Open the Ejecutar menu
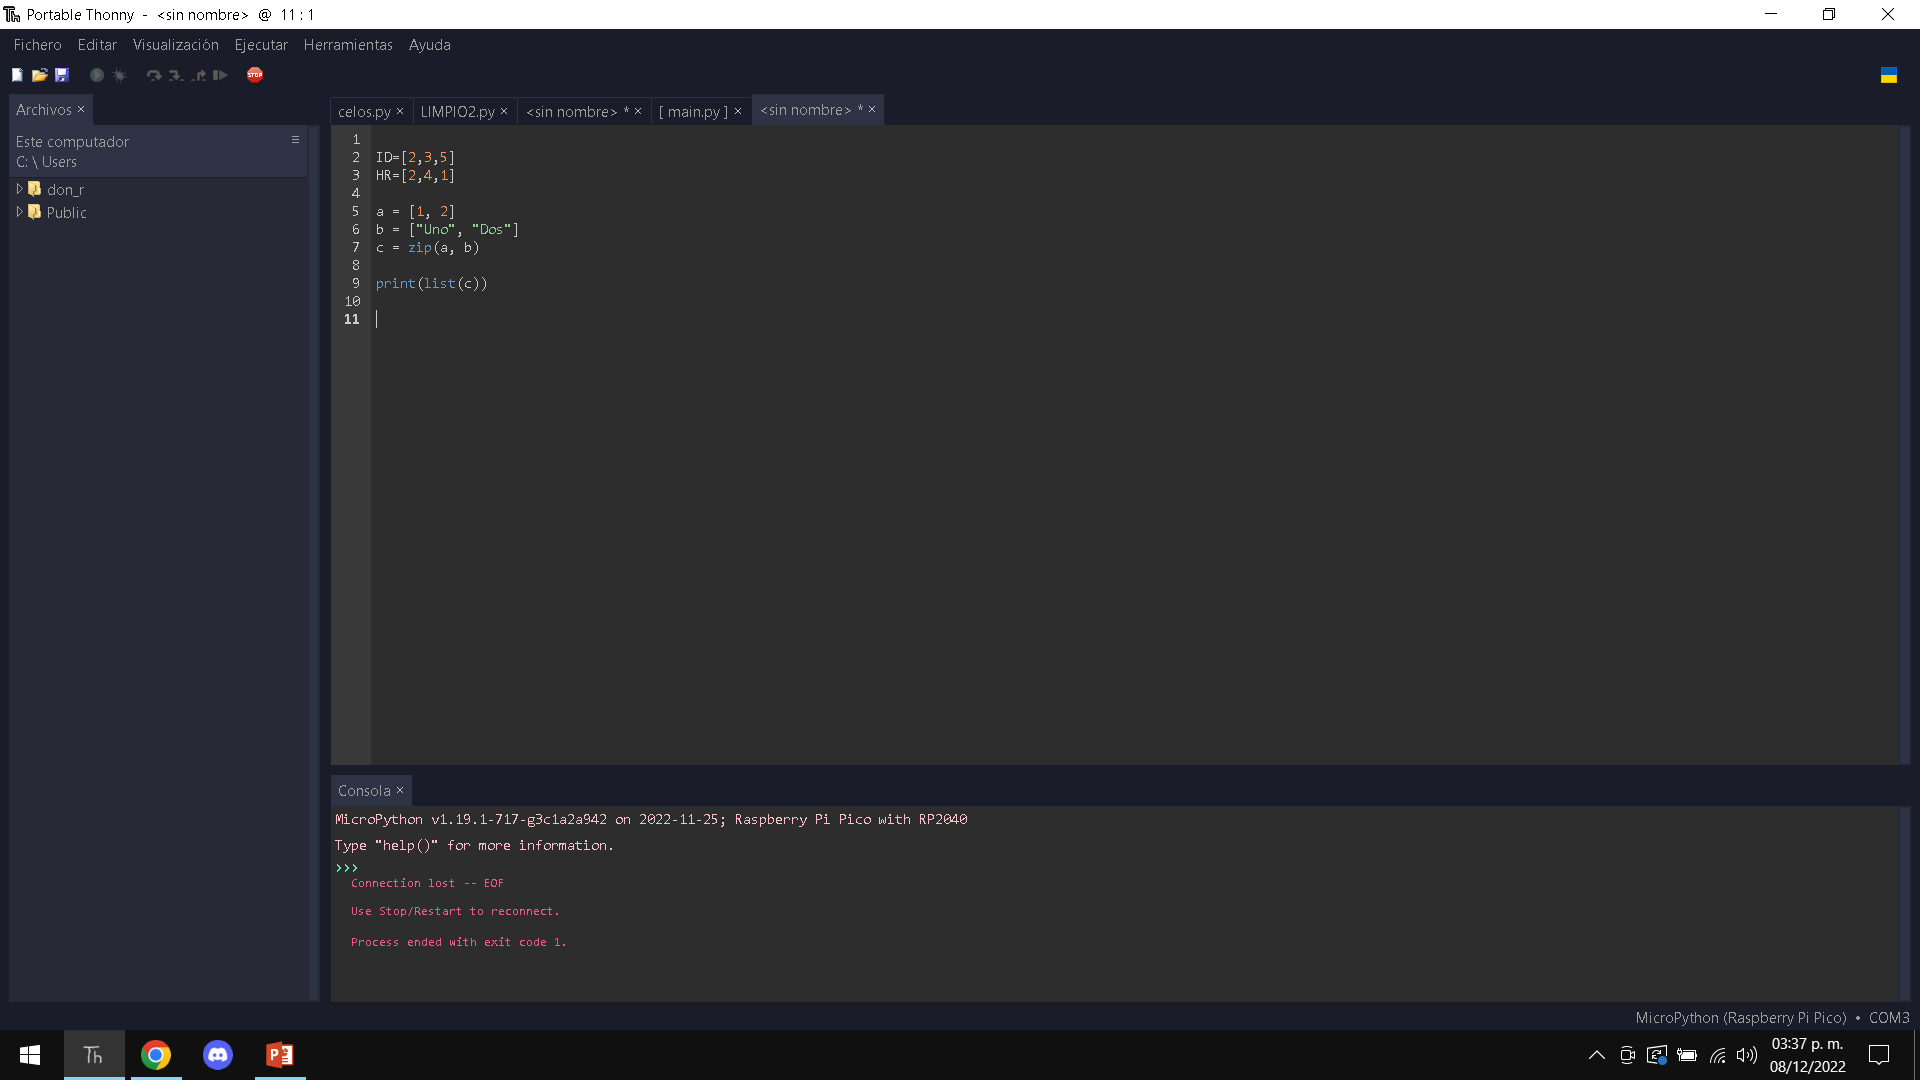This screenshot has height=1080, width=1920. pyautogui.click(x=261, y=45)
